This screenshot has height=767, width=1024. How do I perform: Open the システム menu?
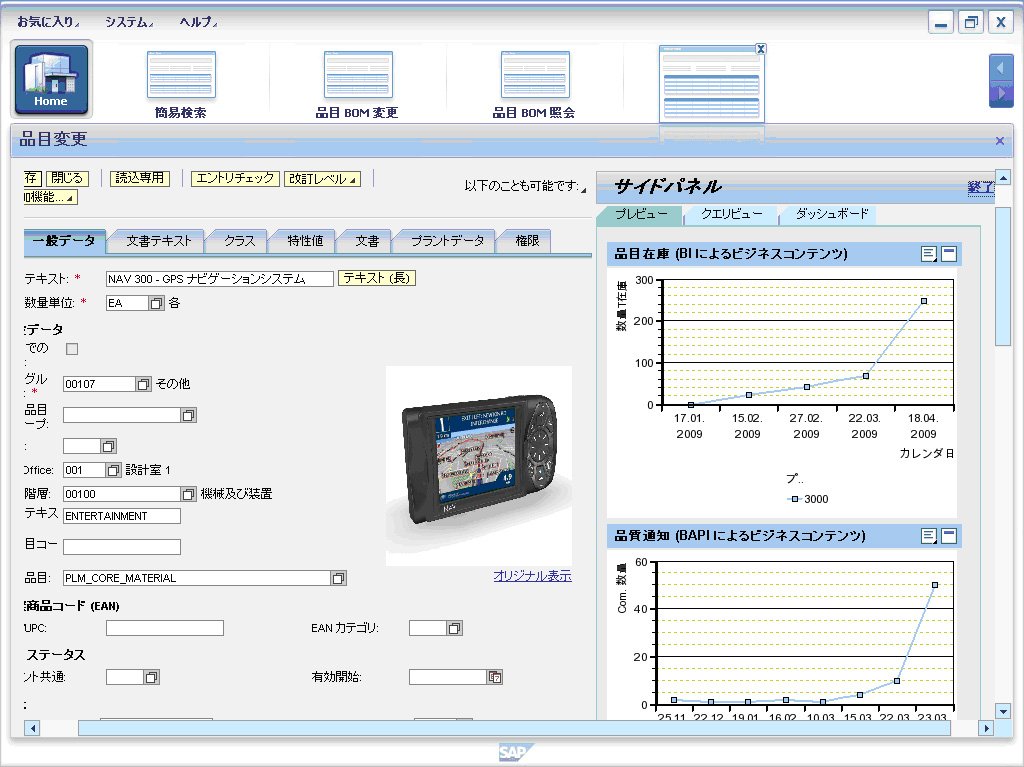129,22
